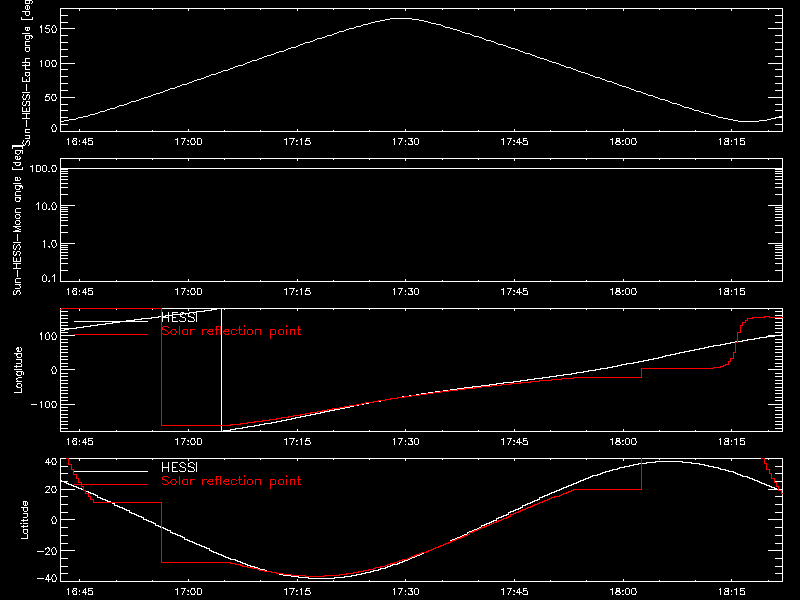Screen dimensions: 800x600
Task: Select 17:30 label under Longitude plot
Action: point(406,442)
